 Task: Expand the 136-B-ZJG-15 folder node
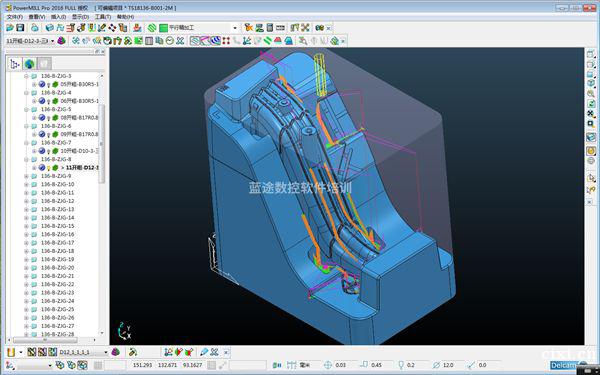26,226
